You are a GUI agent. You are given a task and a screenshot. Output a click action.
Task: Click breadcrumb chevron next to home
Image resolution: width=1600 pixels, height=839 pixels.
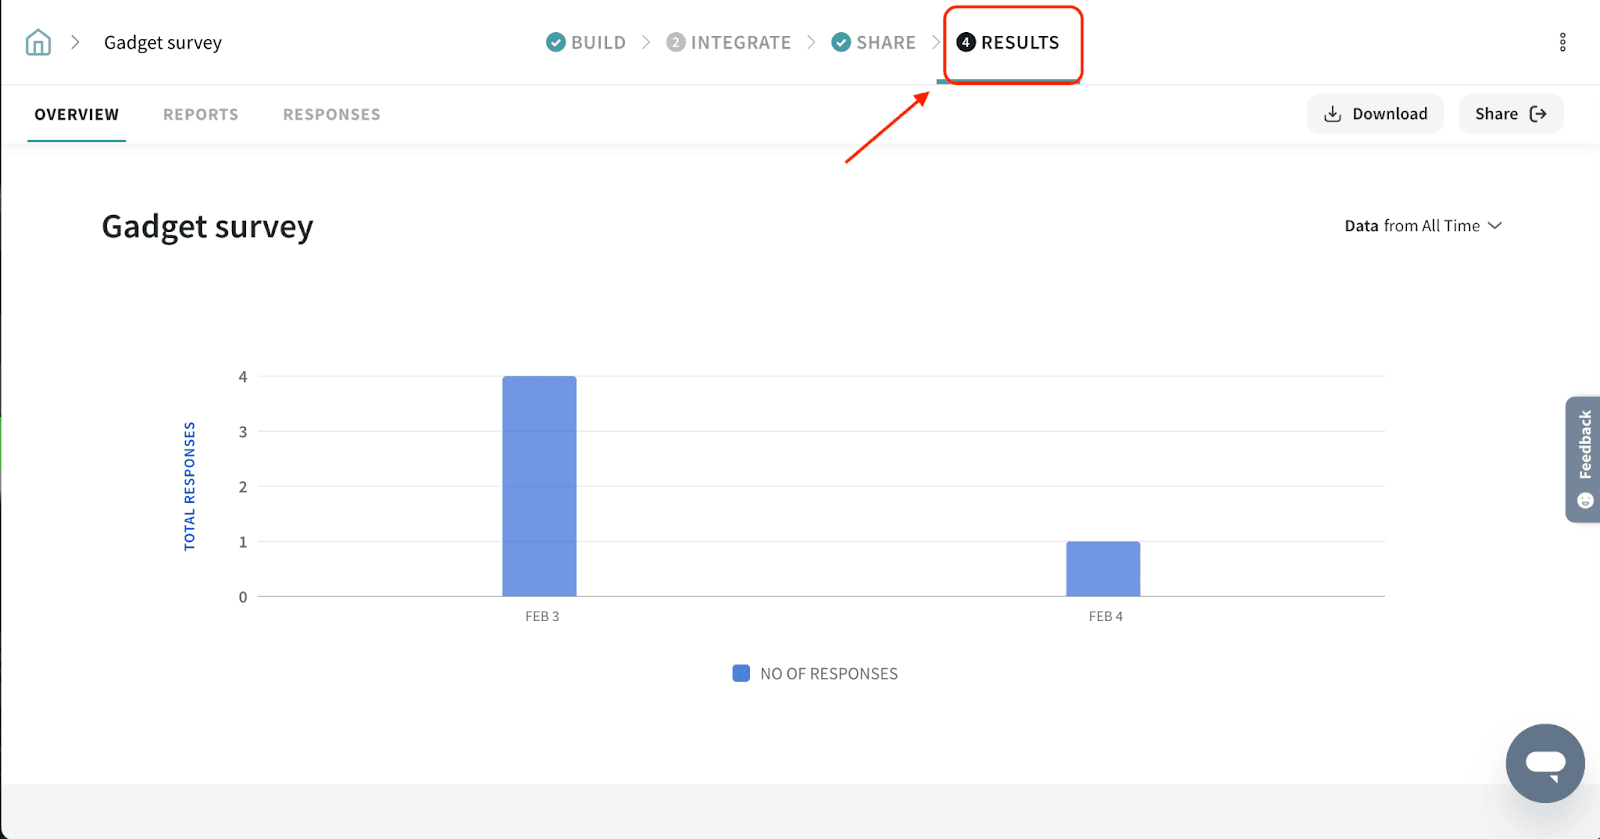[75, 42]
